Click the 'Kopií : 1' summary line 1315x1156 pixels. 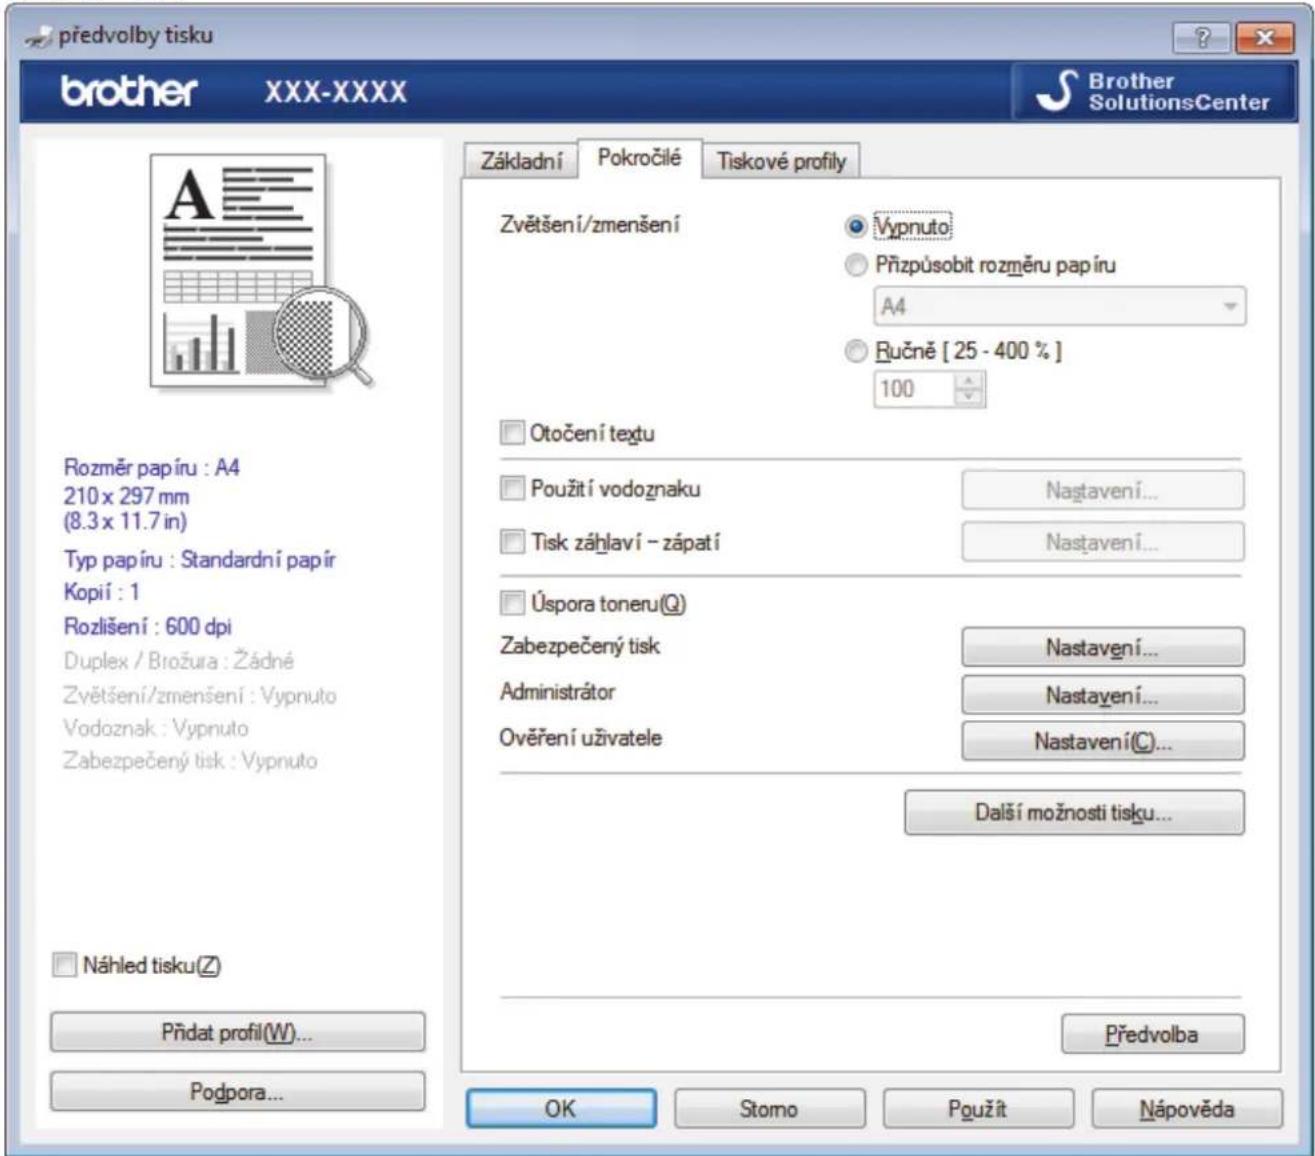pyautogui.click(x=101, y=592)
